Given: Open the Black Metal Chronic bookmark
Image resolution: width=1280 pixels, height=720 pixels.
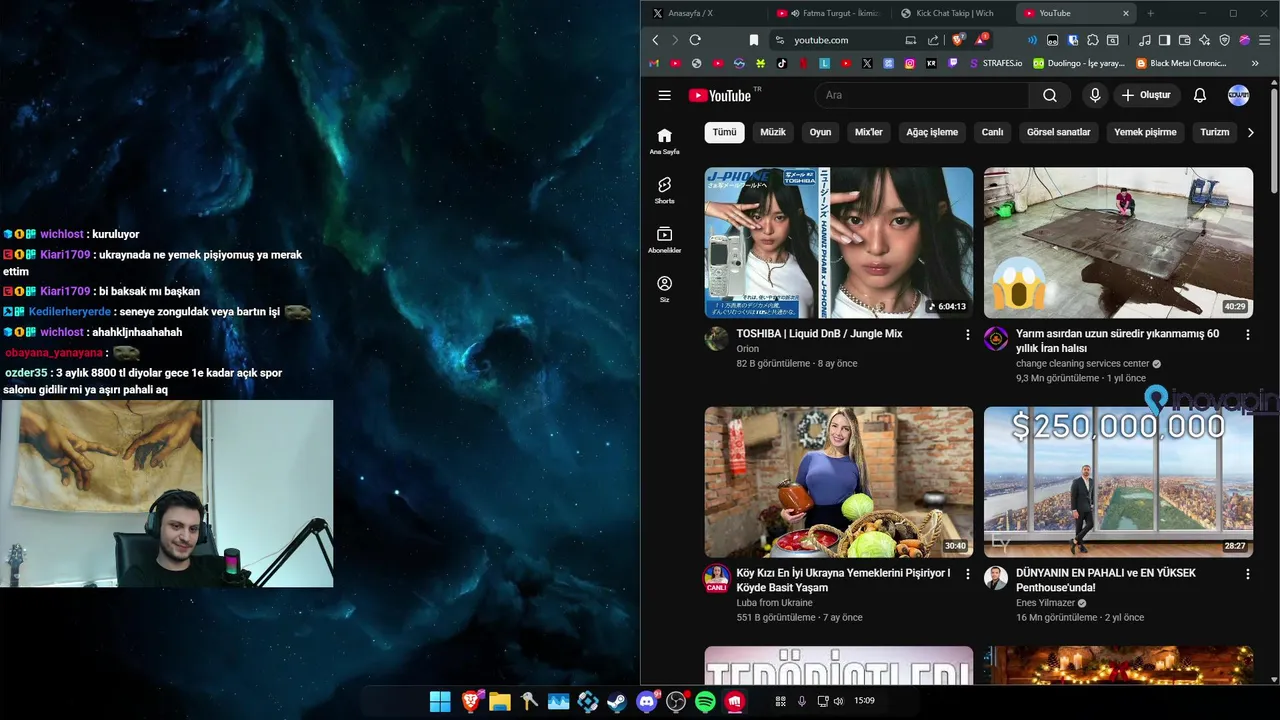Looking at the screenshot, I should click(x=1181, y=63).
